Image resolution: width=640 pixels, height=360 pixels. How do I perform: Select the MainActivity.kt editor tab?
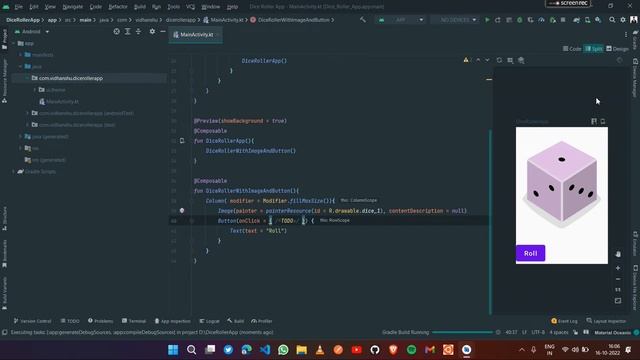click(196, 35)
